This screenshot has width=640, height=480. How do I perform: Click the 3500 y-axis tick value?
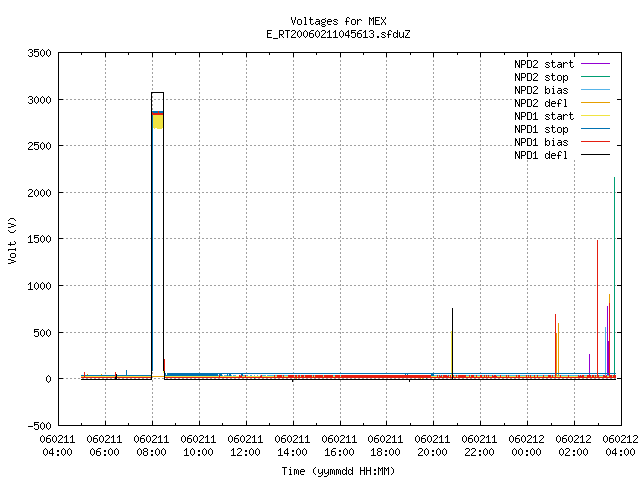coord(39,53)
